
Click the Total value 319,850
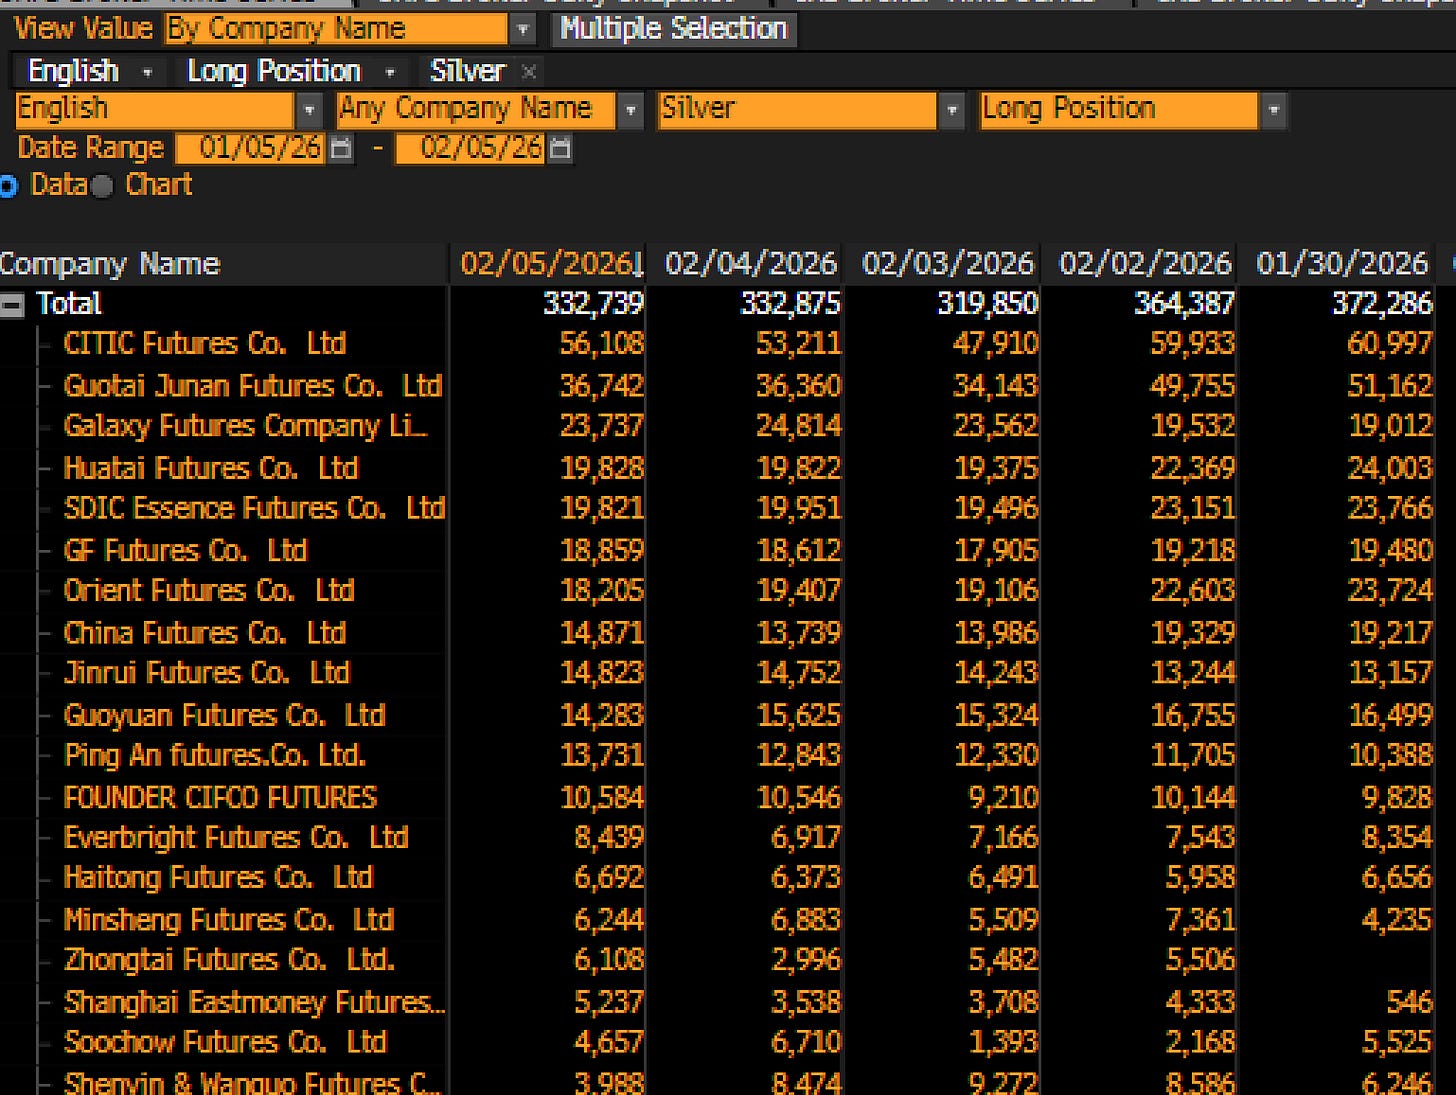(988, 304)
